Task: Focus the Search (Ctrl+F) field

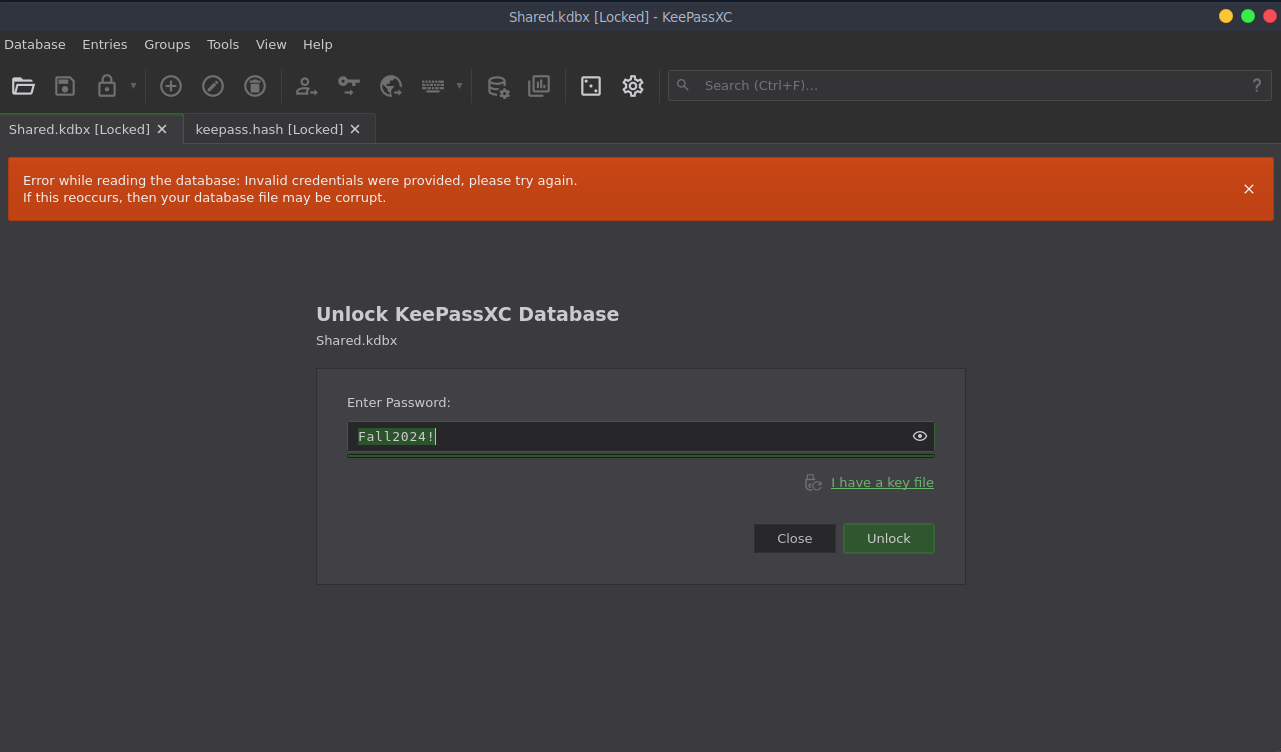Action: [x=970, y=85]
